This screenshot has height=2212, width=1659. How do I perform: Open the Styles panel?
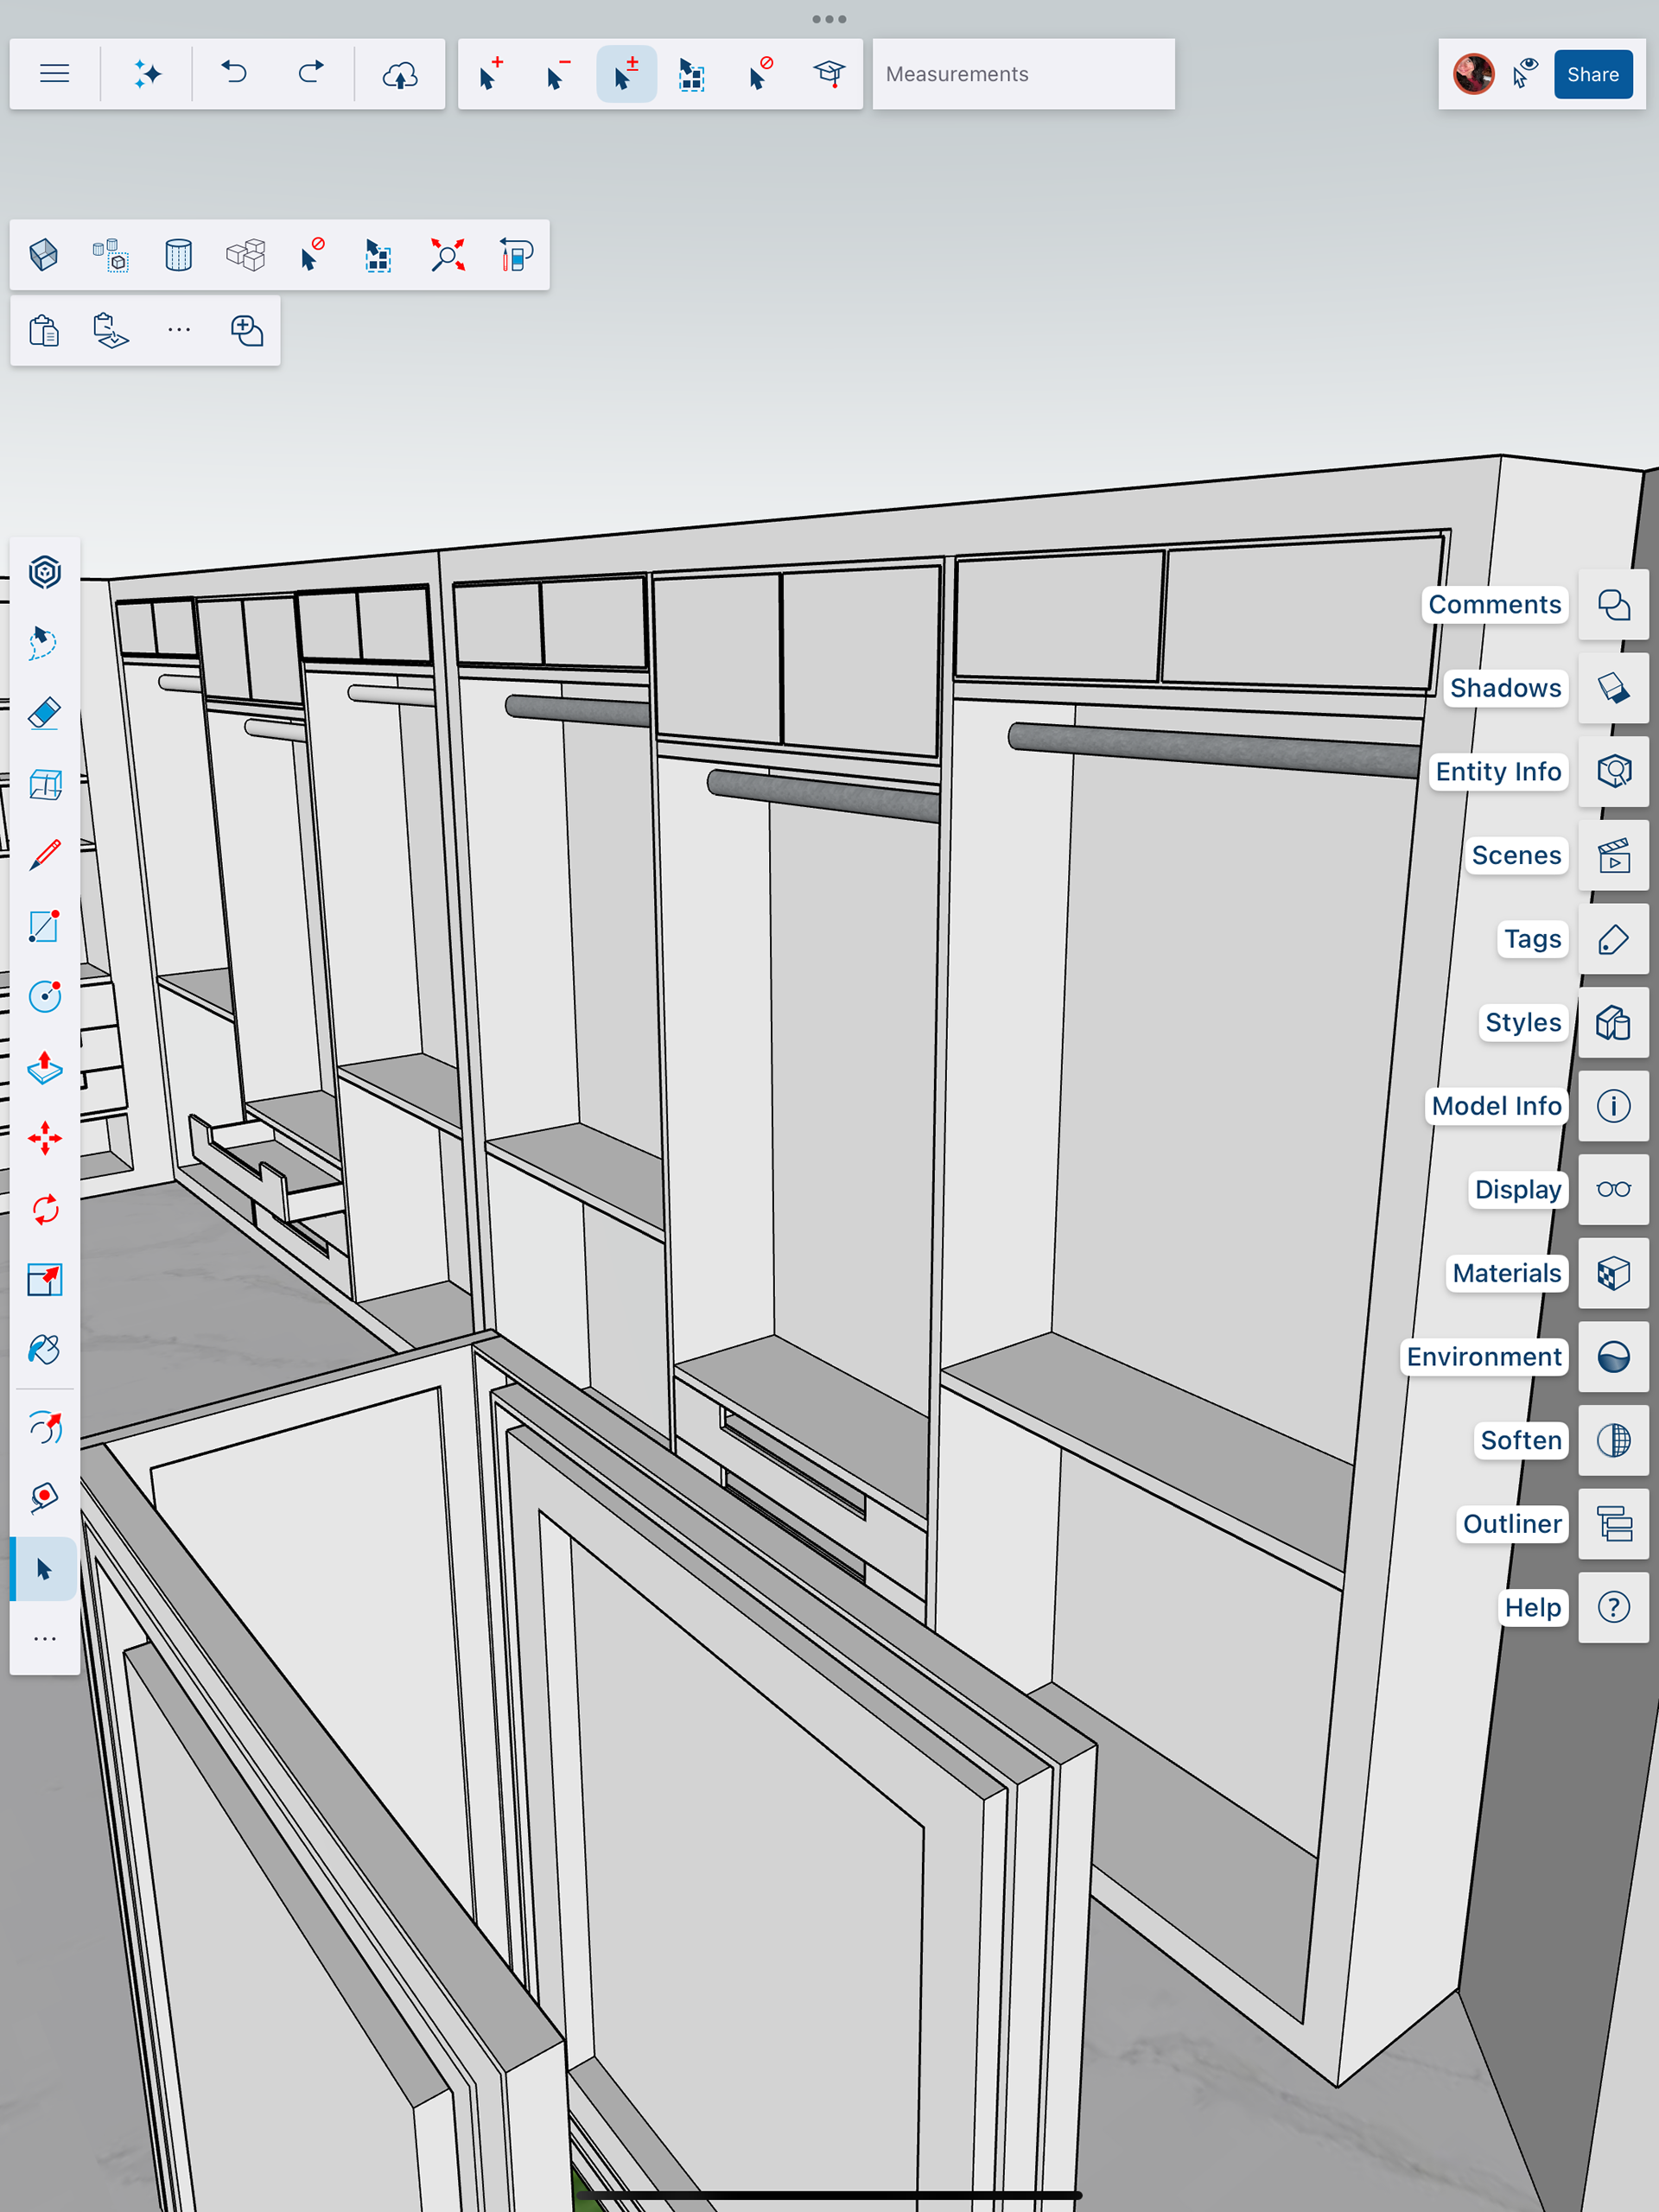pos(1613,1023)
